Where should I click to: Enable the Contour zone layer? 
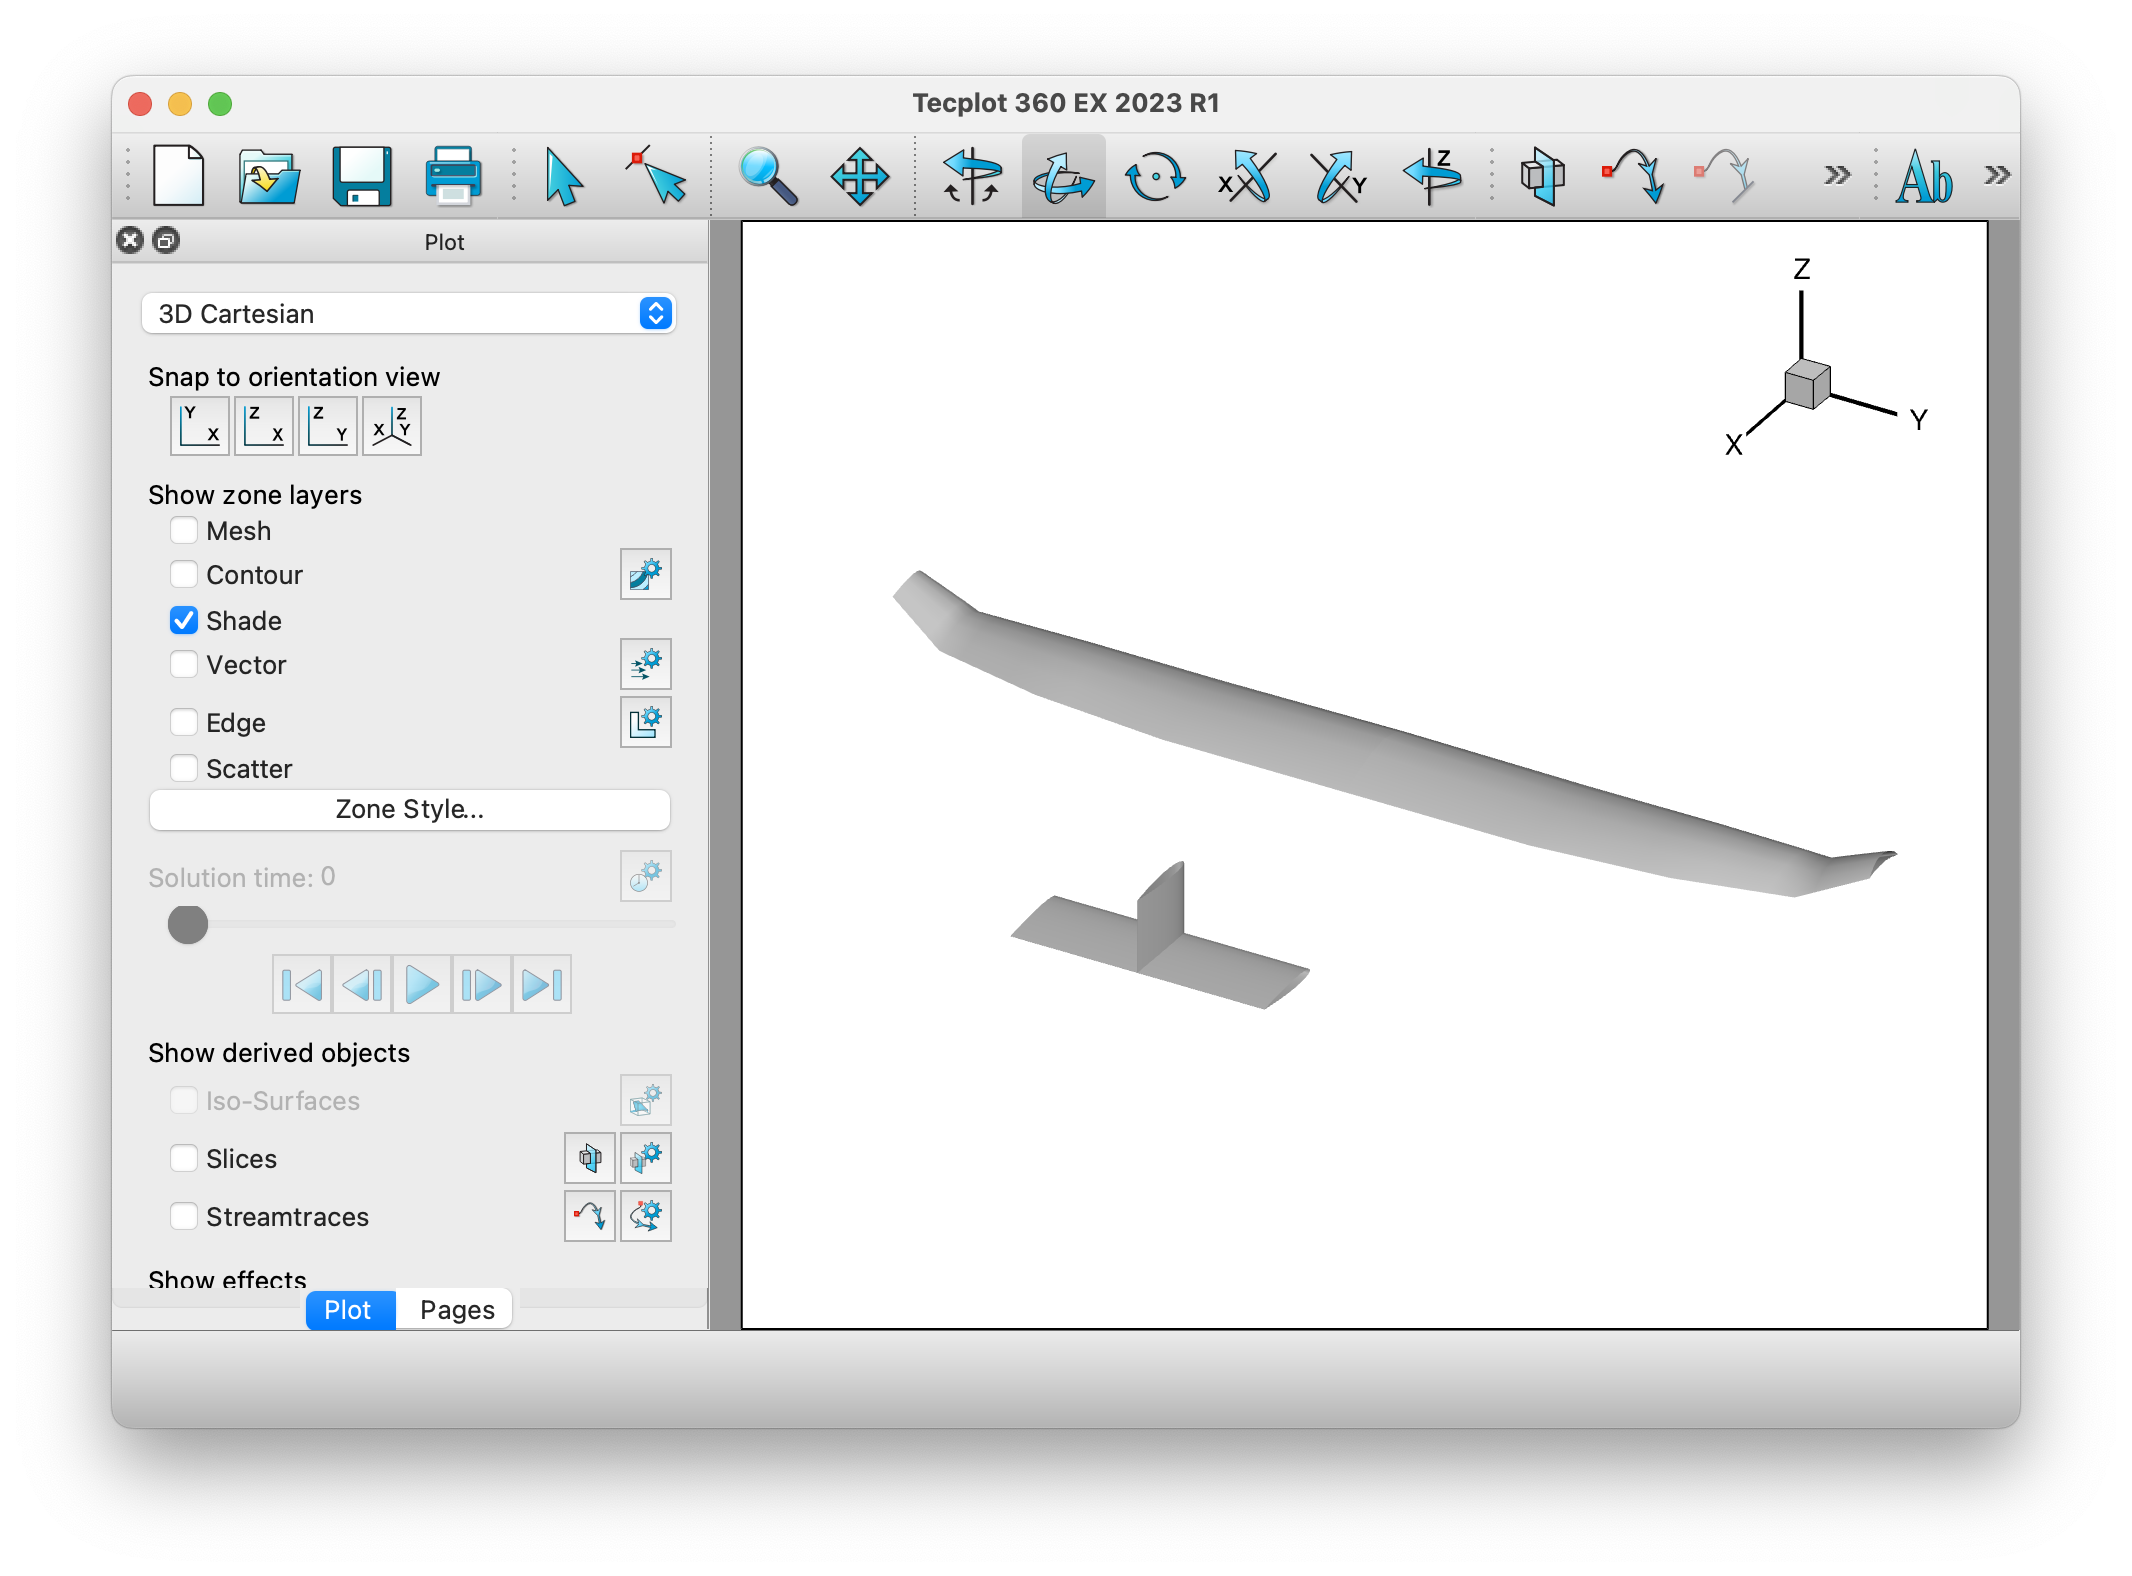184,574
